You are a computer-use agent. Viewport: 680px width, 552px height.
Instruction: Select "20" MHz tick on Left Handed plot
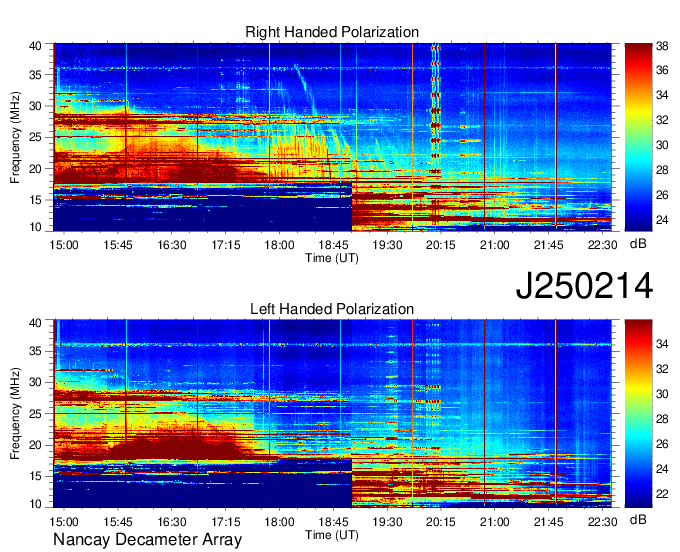tap(35, 445)
